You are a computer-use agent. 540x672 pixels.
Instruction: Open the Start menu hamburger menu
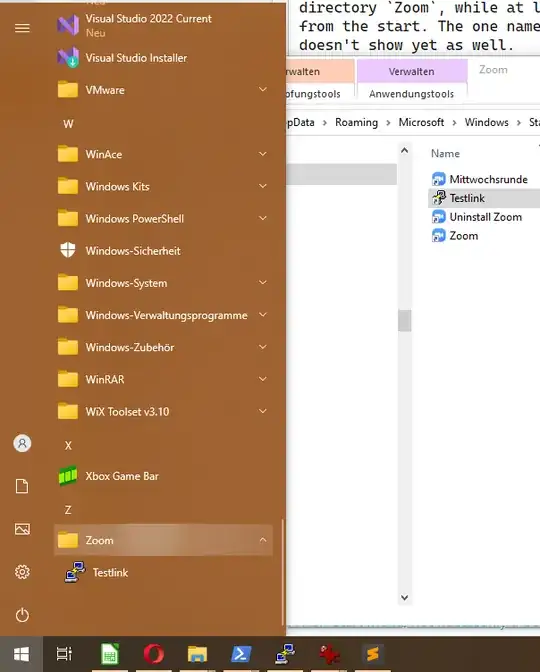click(x=22, y=28)
